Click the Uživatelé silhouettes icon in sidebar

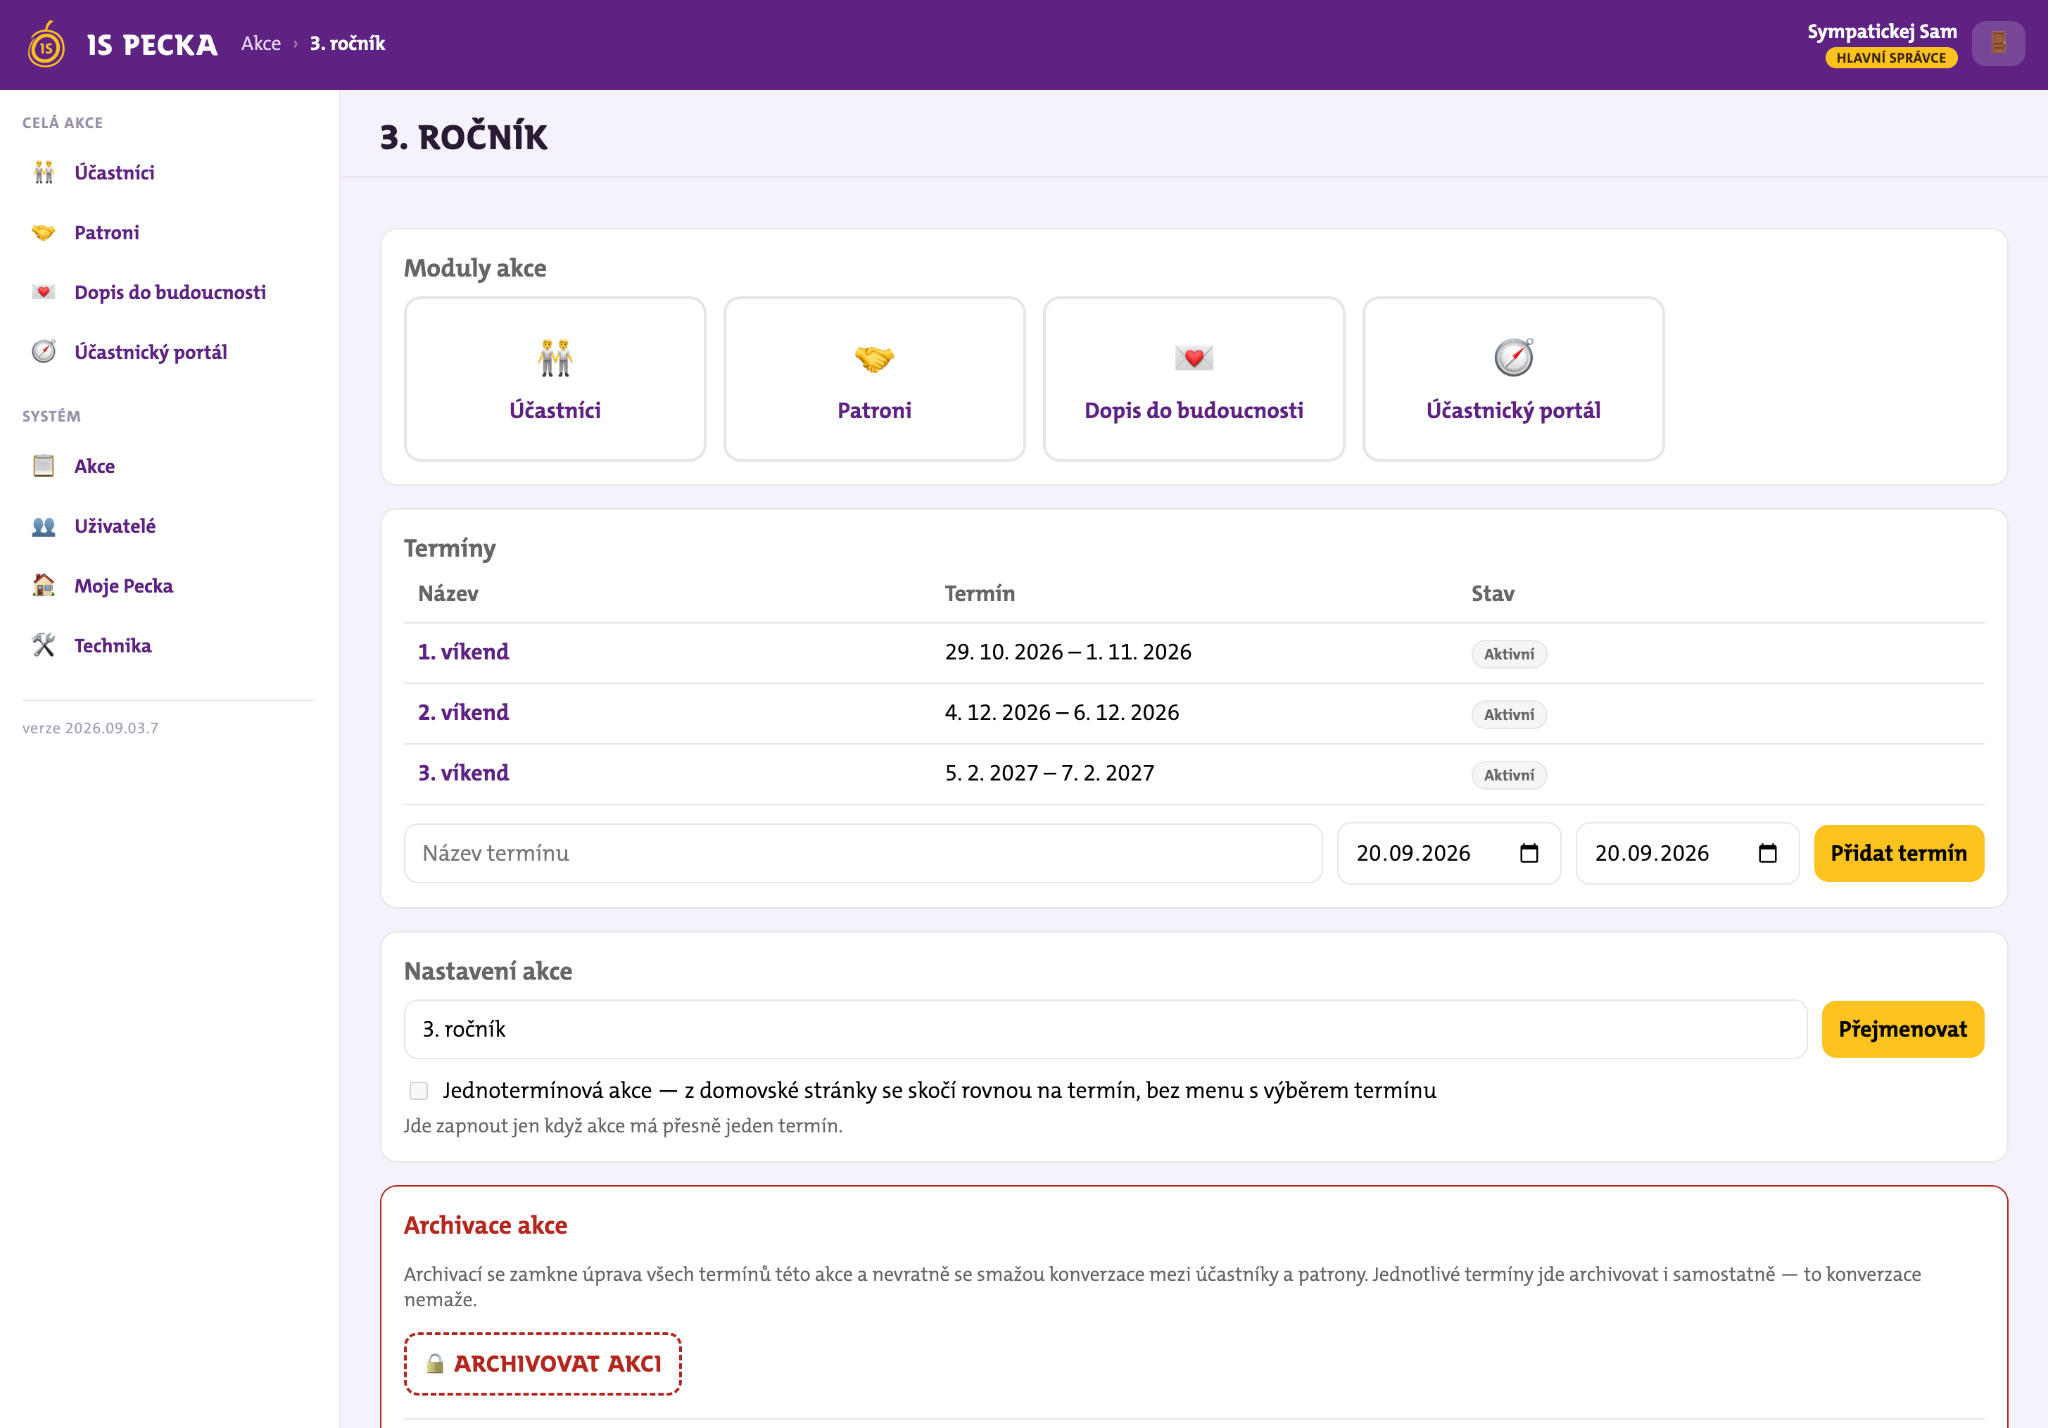[43, 526]
